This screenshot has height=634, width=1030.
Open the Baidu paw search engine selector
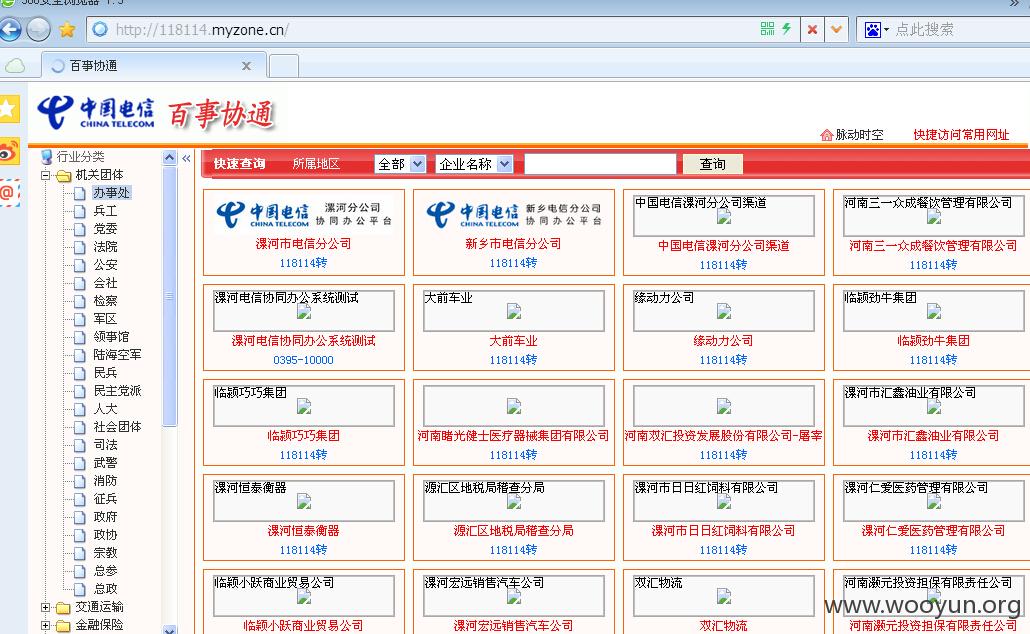click(x=876, y=30)
